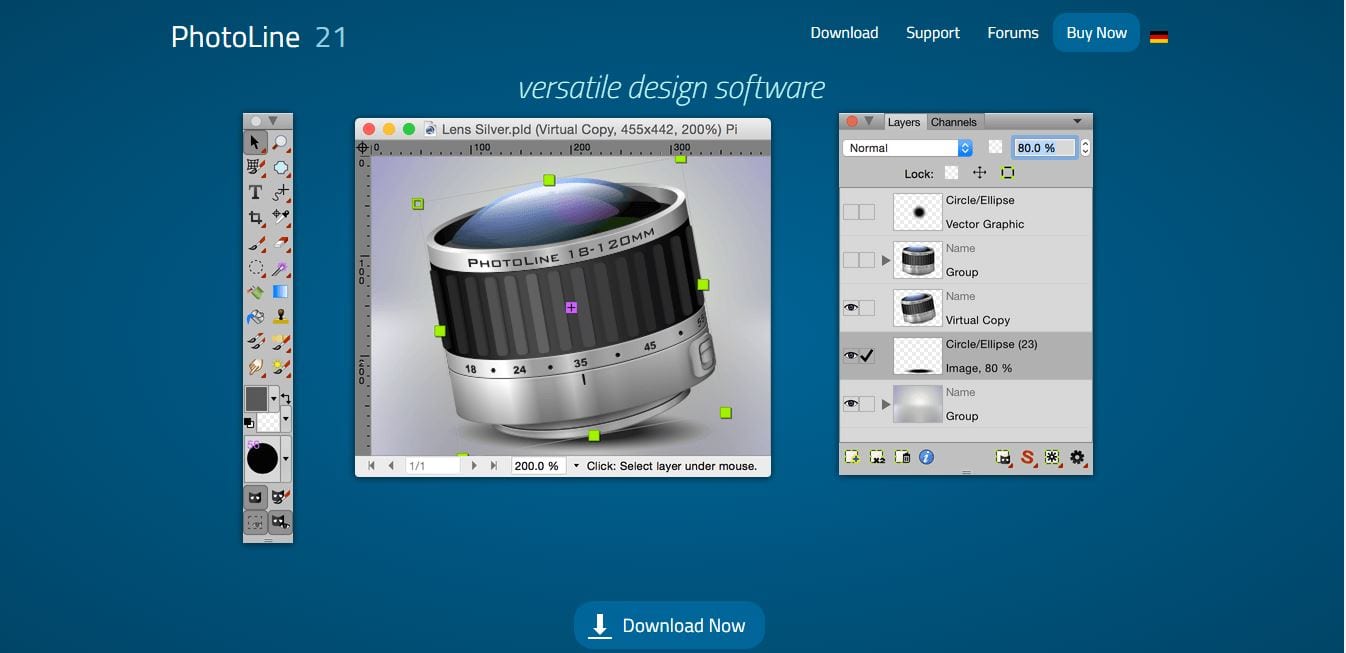Click the Buy Now button
Screen dimensions: 1346x653
coord(1096,33)
